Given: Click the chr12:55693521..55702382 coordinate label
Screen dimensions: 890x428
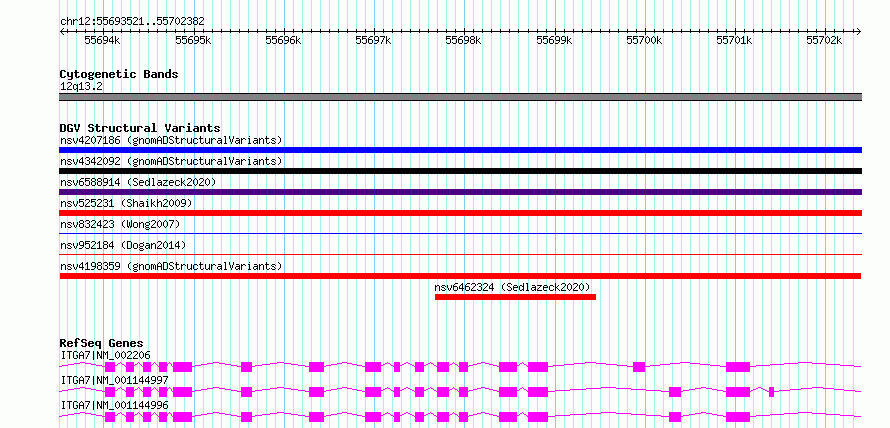Looking at the screenshot, I should pos(132,21).
